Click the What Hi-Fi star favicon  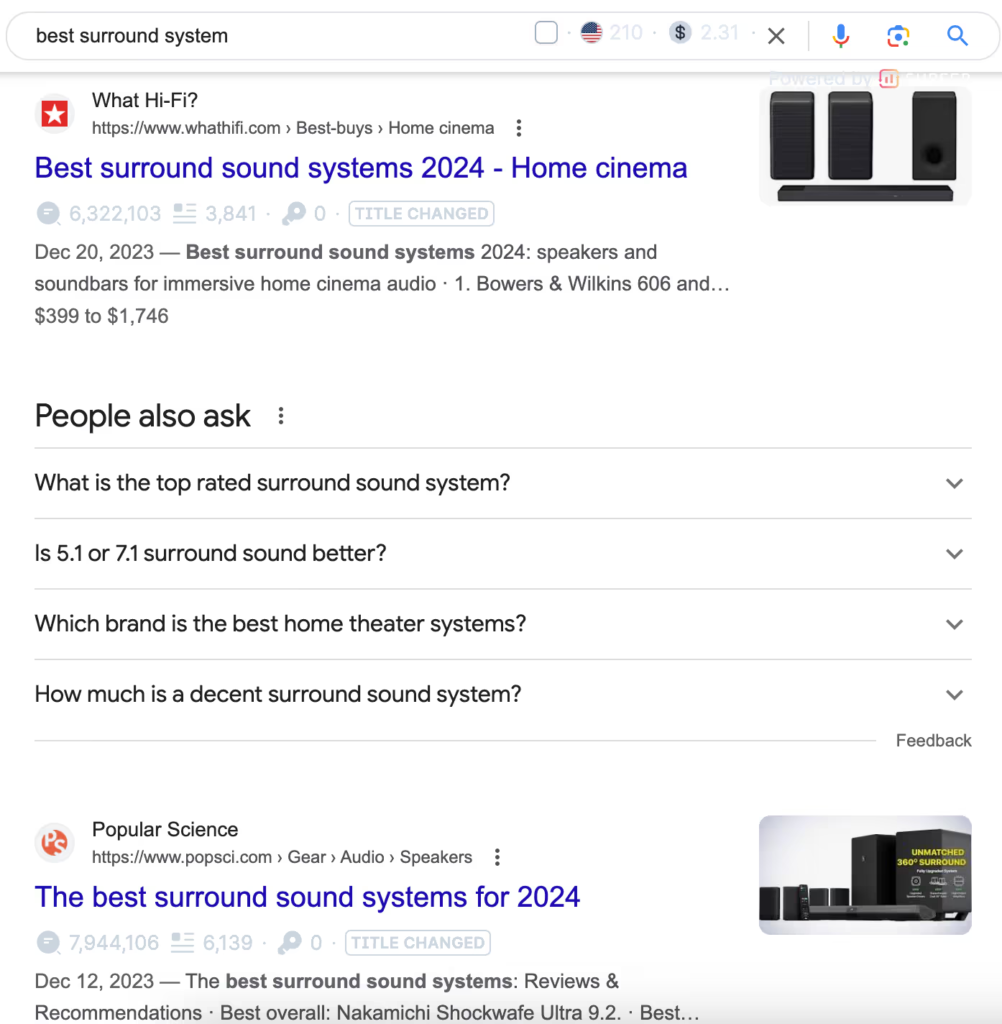click(54, 114)
